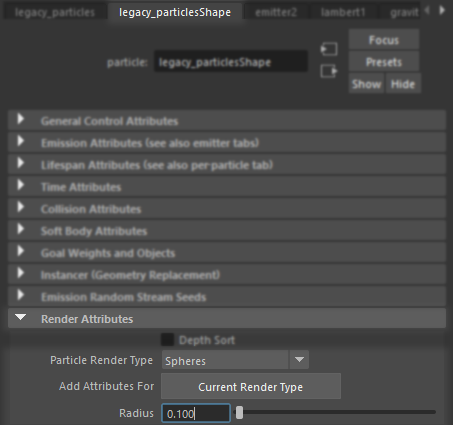Image resolution: width=453 pixels, height=425 pixels.
Task: Collapse the Render Attributes section
Action: pyautogui.click(x=227, y=319)
